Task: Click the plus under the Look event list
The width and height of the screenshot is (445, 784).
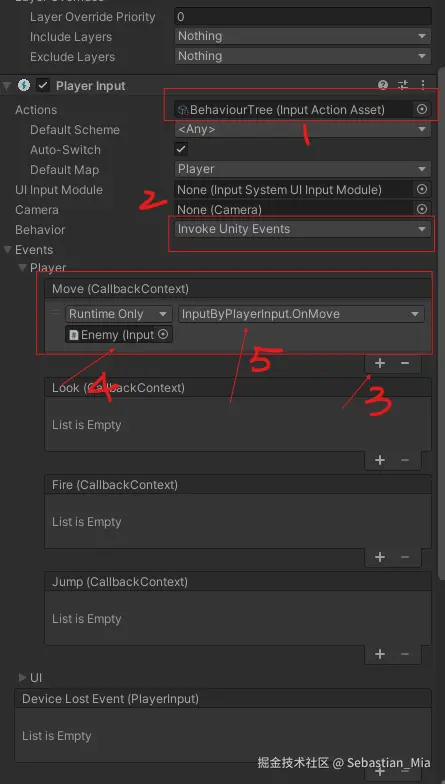Action: [x=380, y=460]
